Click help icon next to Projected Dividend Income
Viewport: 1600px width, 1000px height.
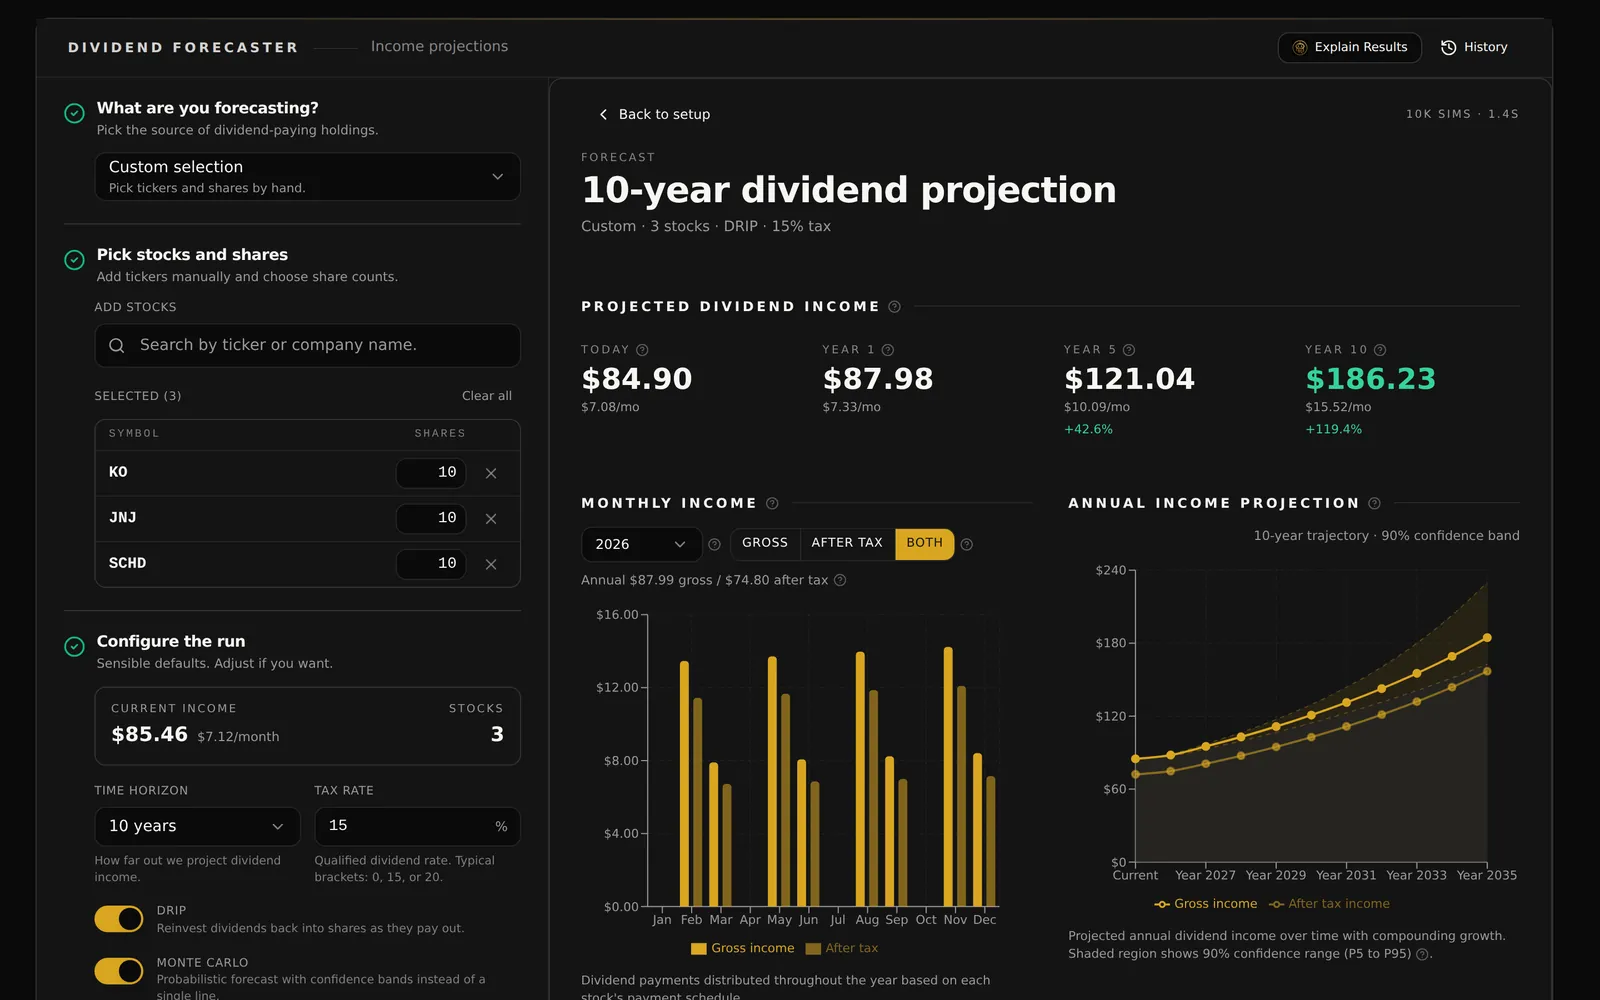[894, 307]
